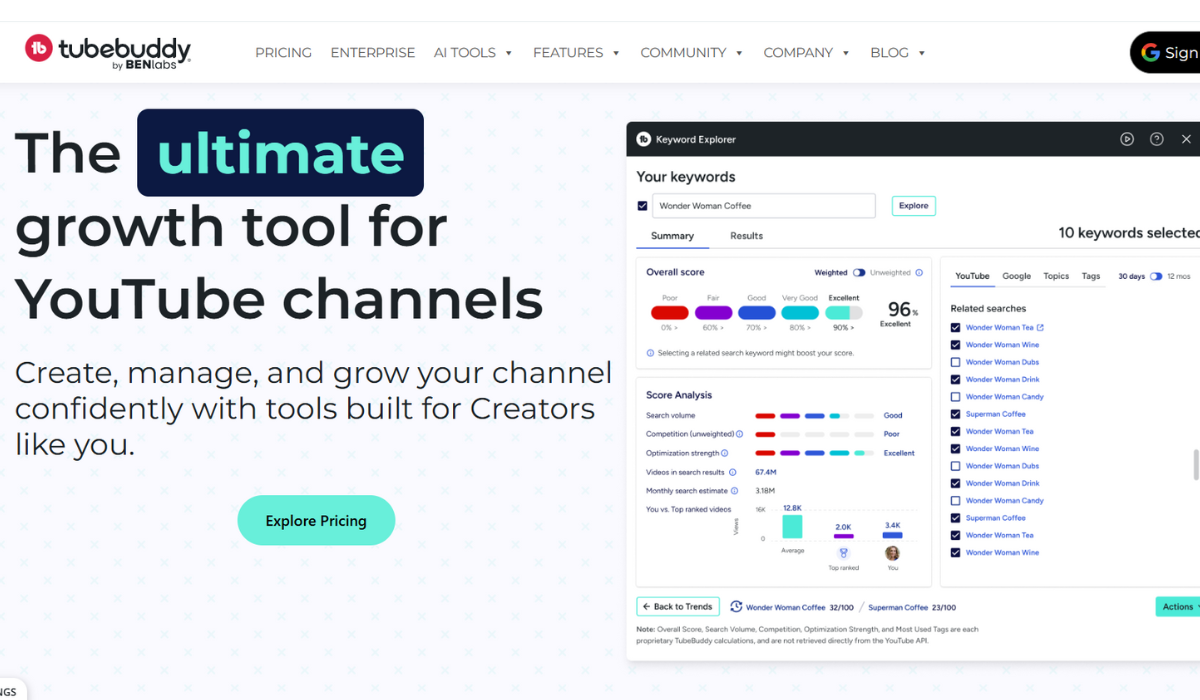Expand the FEATURES dropdown menu
The height and width of the screenshot is (700, 1200).
click(577, 52)
